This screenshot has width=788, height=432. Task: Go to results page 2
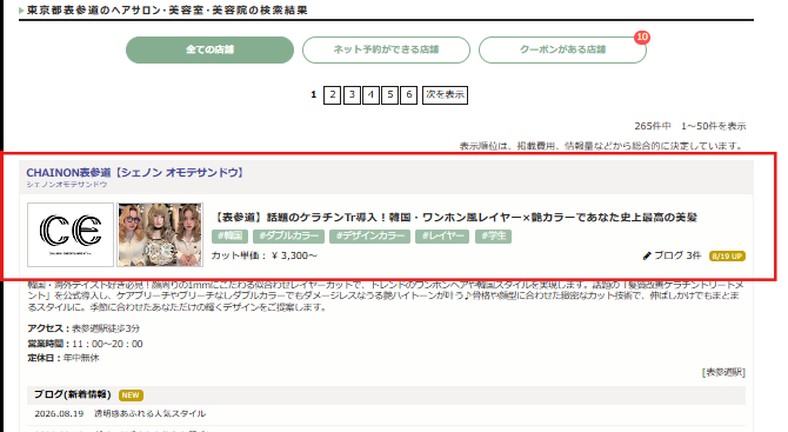click(332, 94)
